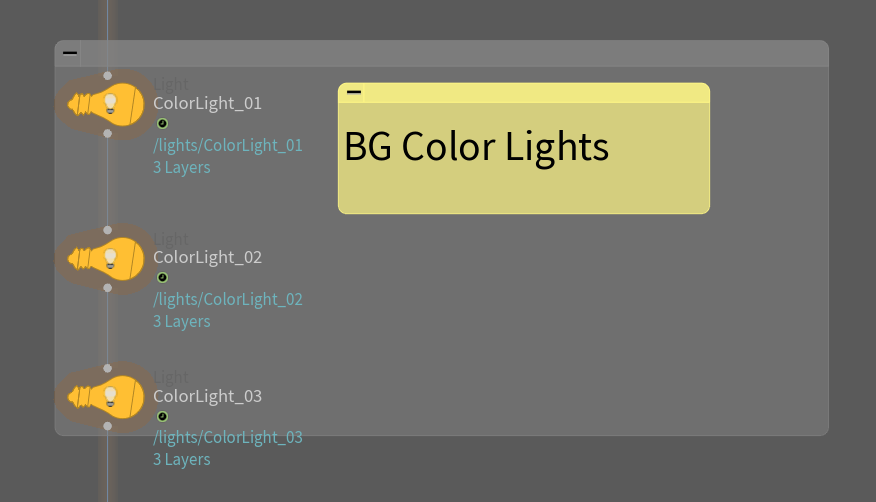Open the /lights/ColorLight_01 path link
The width and height of the screenshot is (876, 502).
(x=227, y=145)
